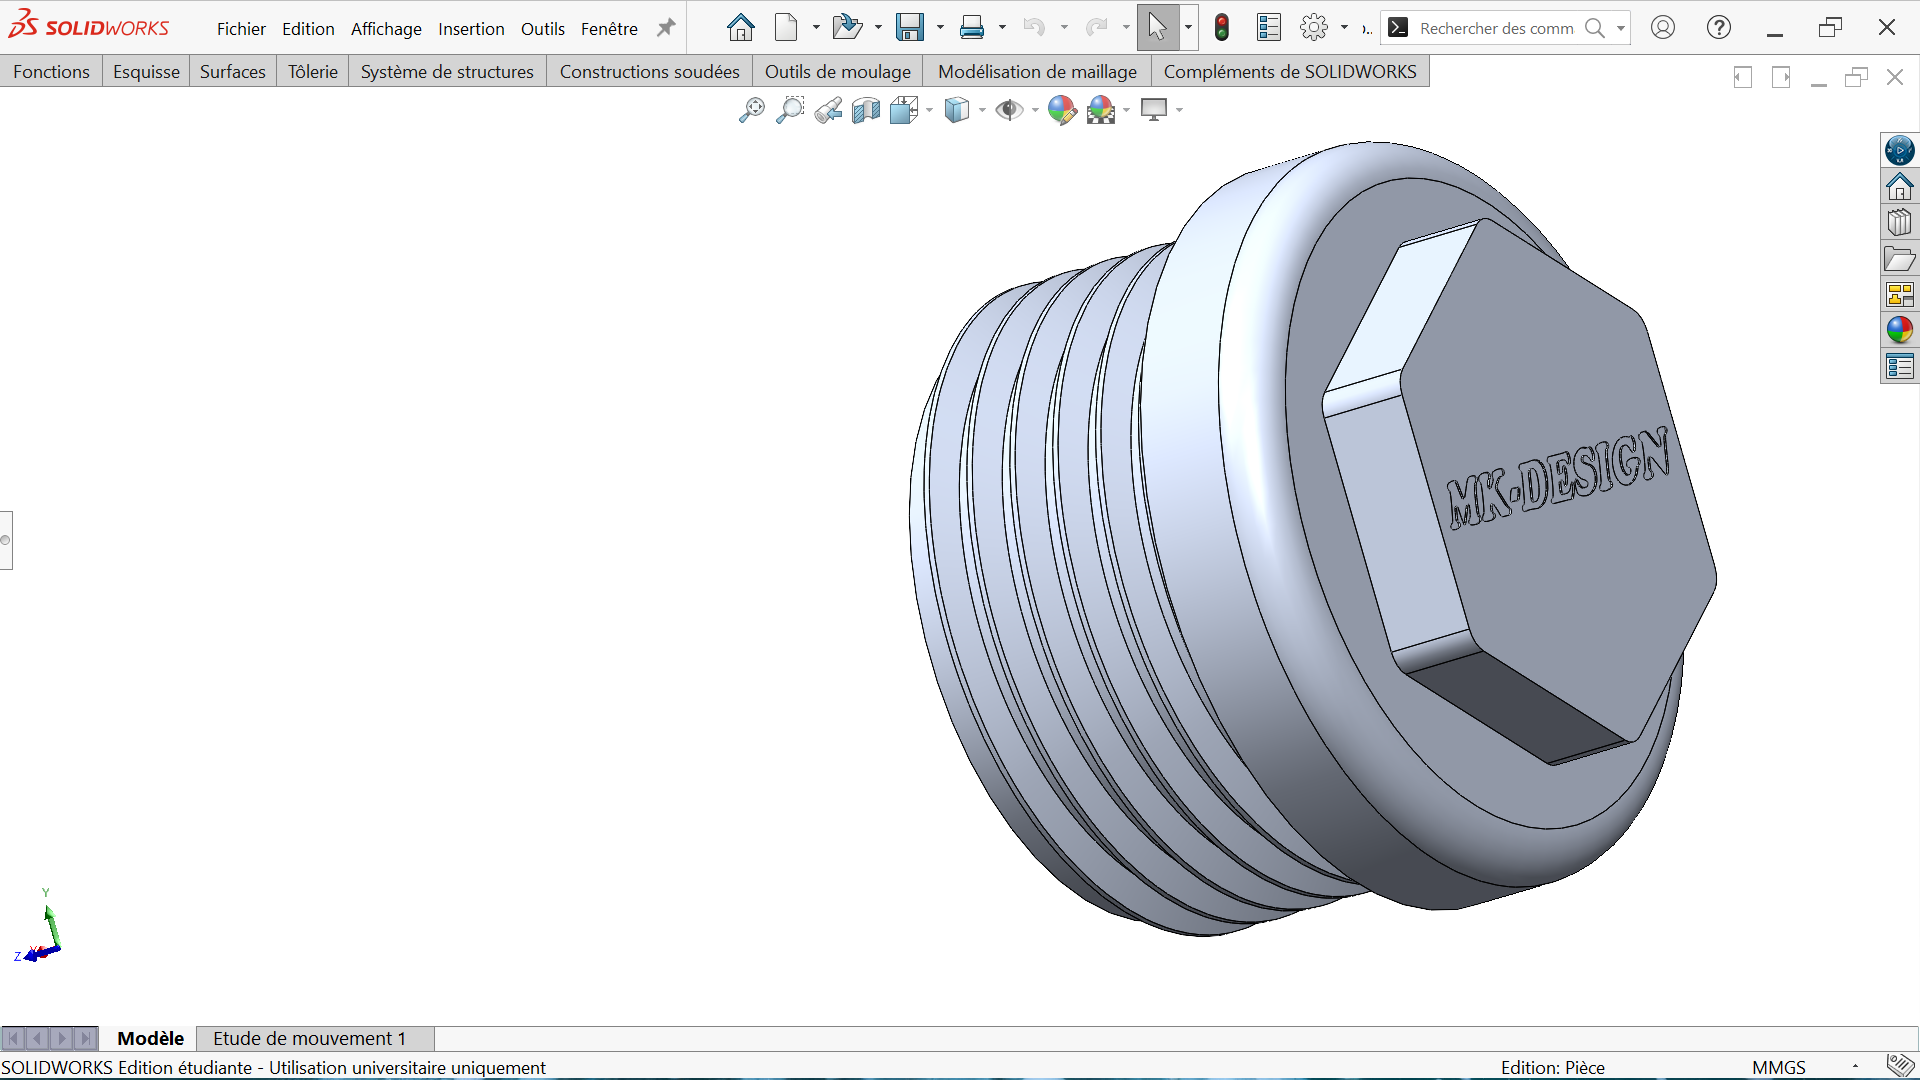Screen dimensions: 1920x1080
Task: Open Display Style cube icon
Action: (x=957, y=110)
